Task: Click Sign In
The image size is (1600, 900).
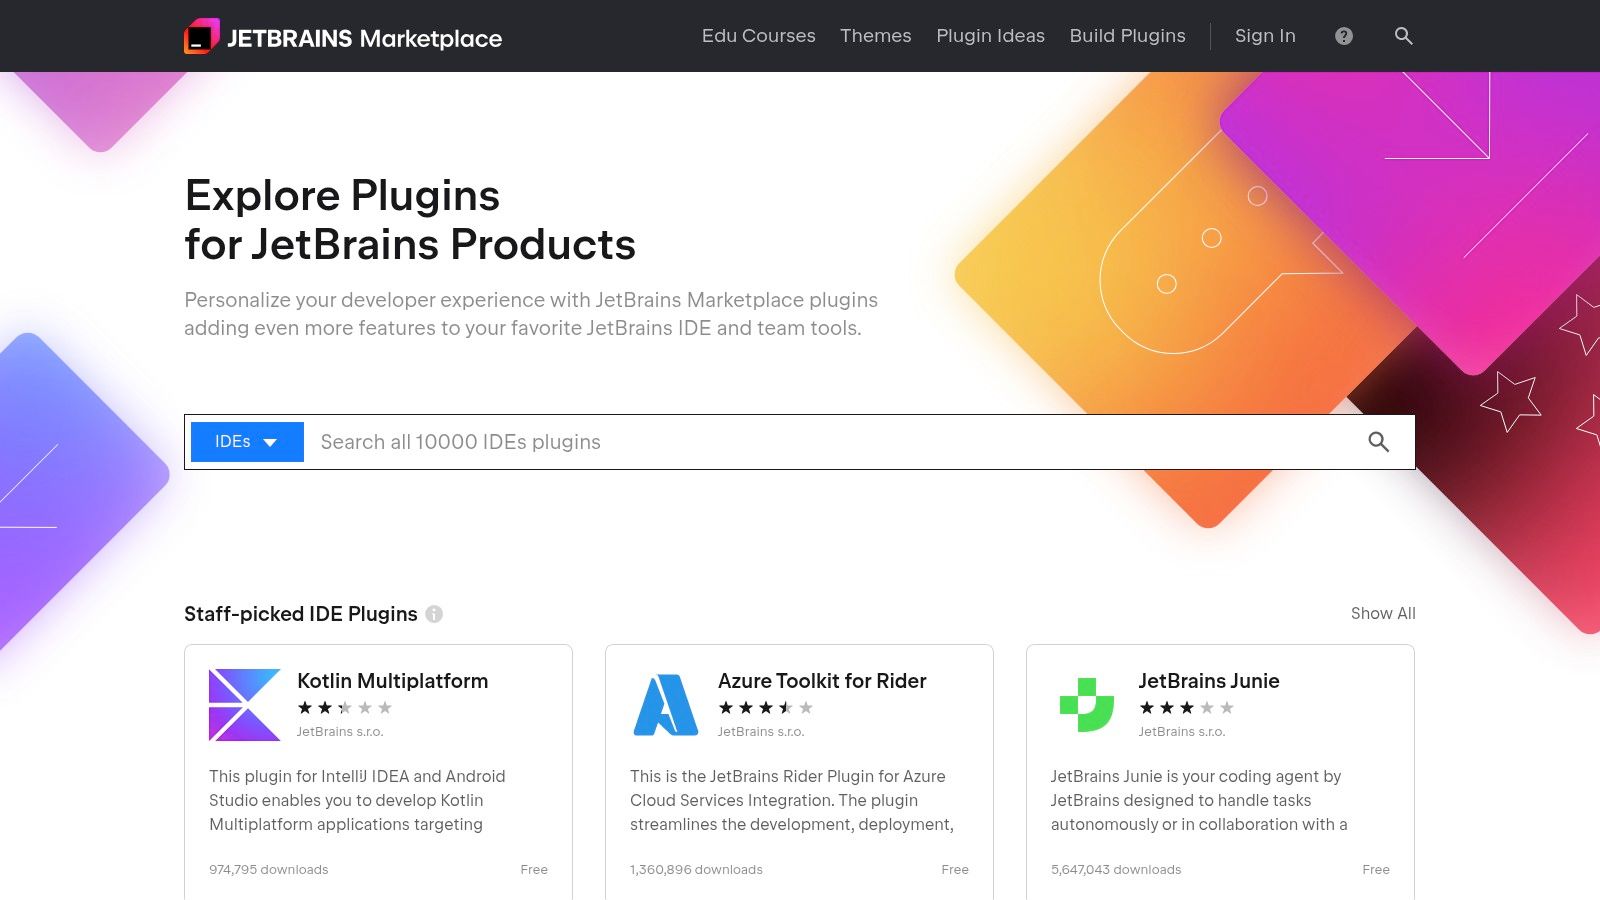Action: pos(1264,36)
